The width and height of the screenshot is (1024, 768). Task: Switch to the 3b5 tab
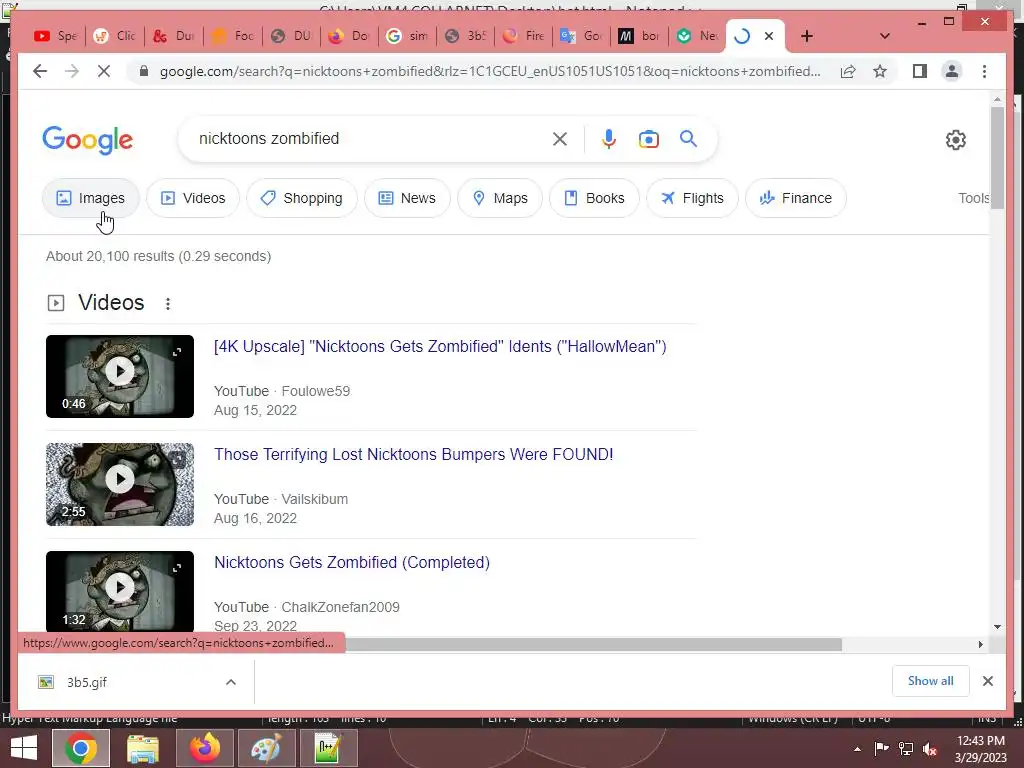[466, 36]
